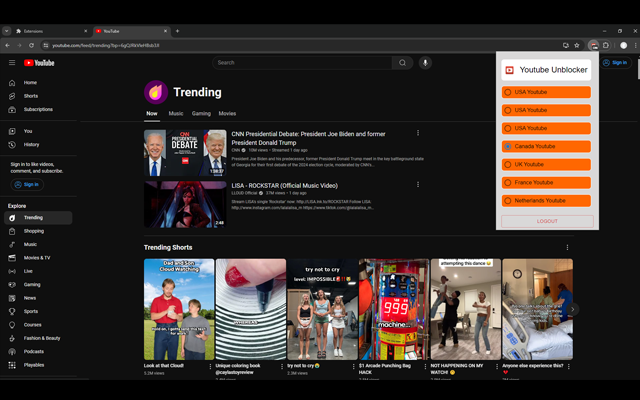Open Movies & TV in Explore list

pyautogui.click(x=38, y=258)
